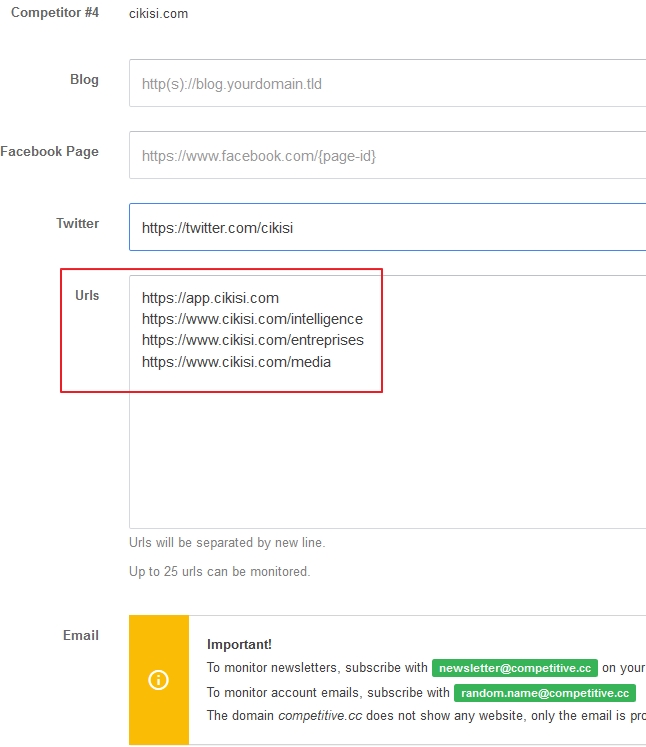Click the Twitter field label
The height and width of the screenshot is (747, 646).
[x=78, y=223]
